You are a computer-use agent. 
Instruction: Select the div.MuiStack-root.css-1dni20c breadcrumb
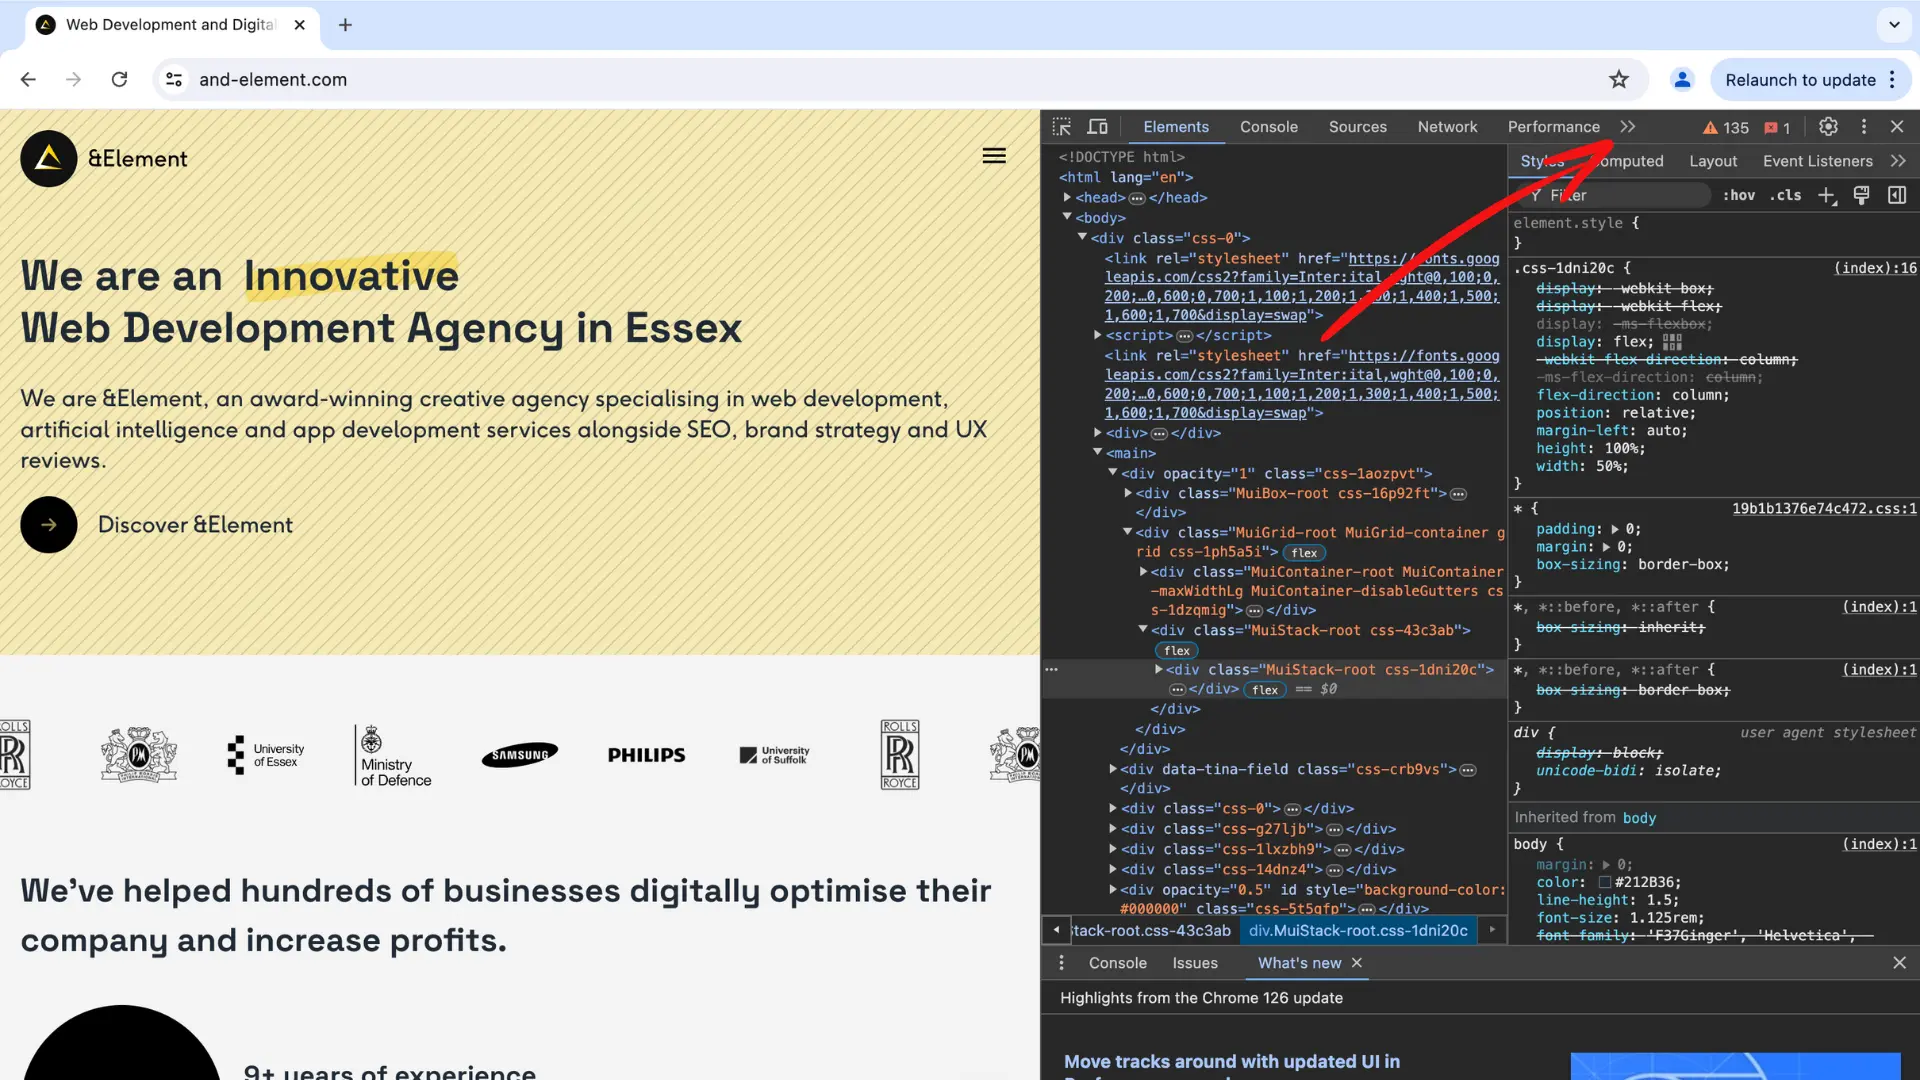point(1357,930)
